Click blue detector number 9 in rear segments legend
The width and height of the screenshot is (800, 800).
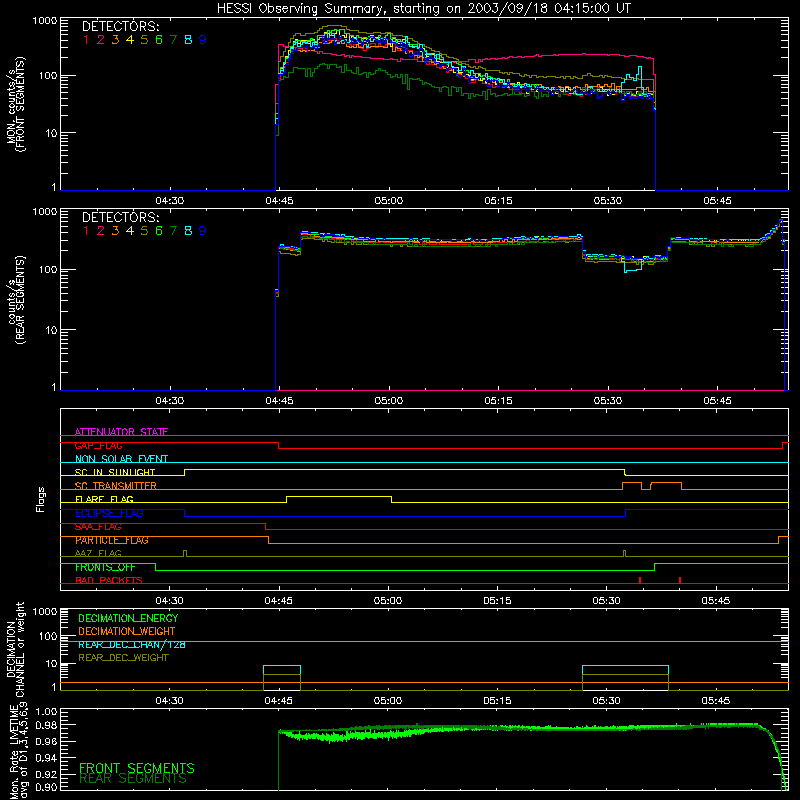(203, 231)
